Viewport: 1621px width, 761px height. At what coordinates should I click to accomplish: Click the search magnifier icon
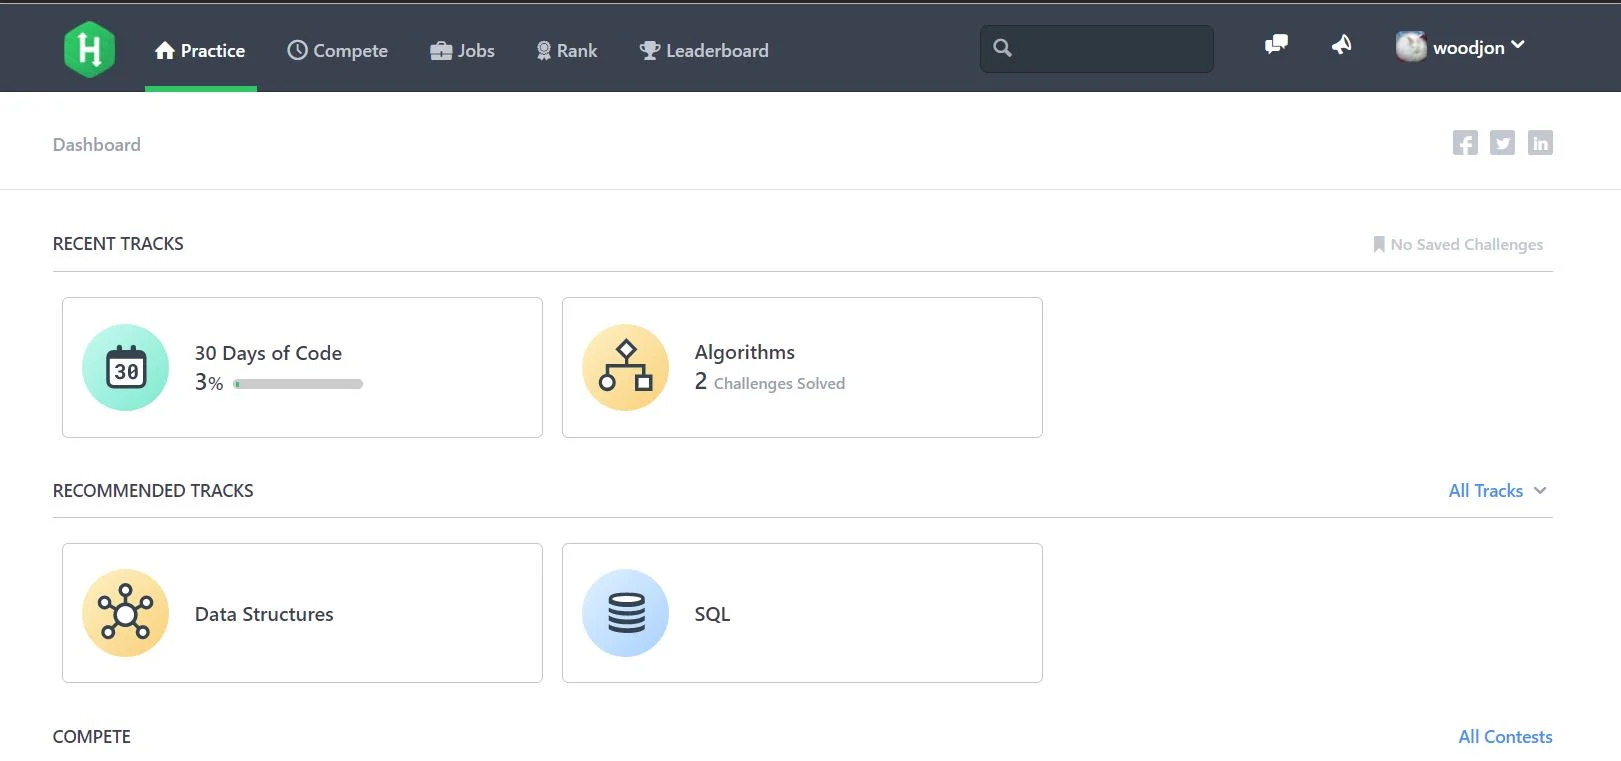[x=1002, y=47]
